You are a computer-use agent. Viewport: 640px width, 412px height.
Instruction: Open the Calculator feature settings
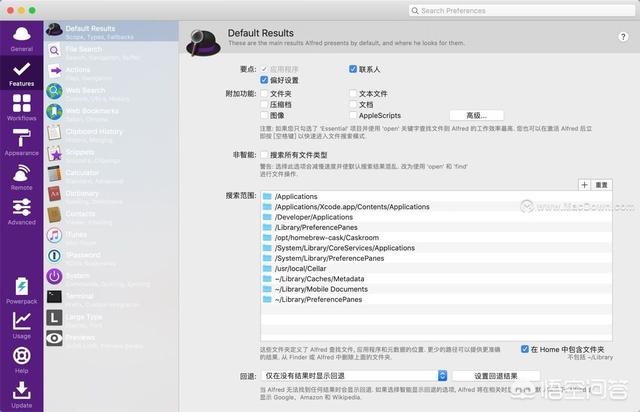point(84,176)
